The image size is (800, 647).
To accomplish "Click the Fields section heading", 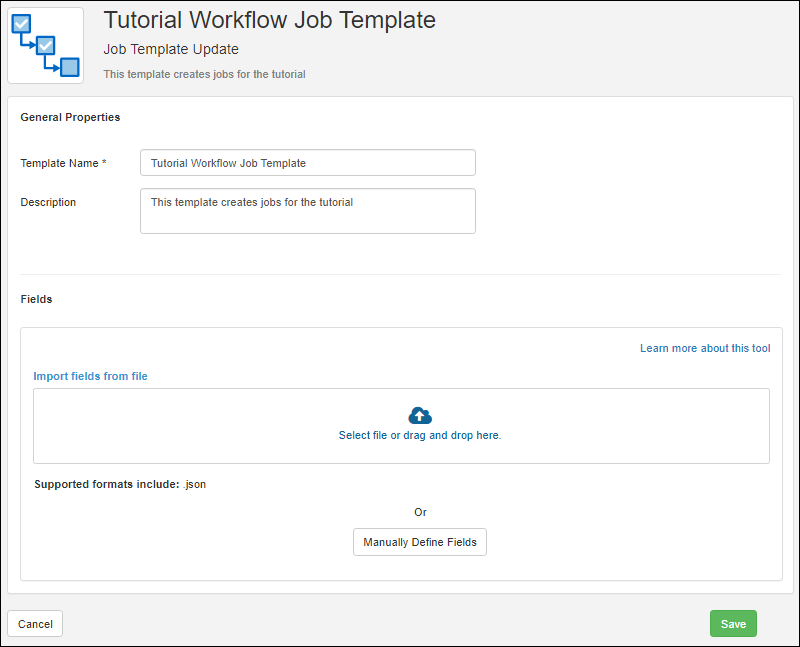I will tap(36, 299).
